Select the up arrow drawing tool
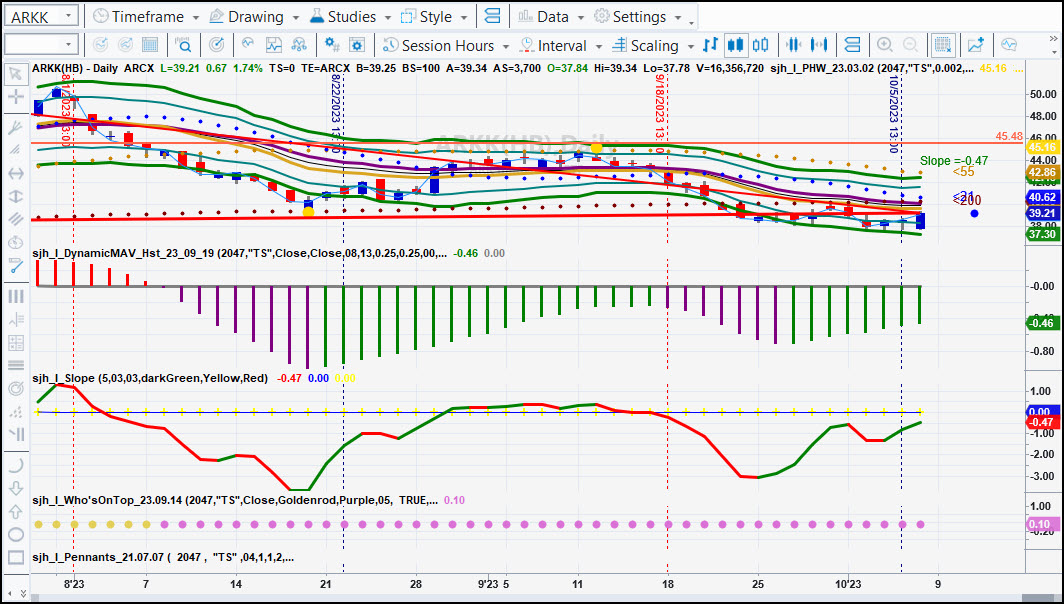This screenshot has height=604, width=1064. tap(15, 512)
